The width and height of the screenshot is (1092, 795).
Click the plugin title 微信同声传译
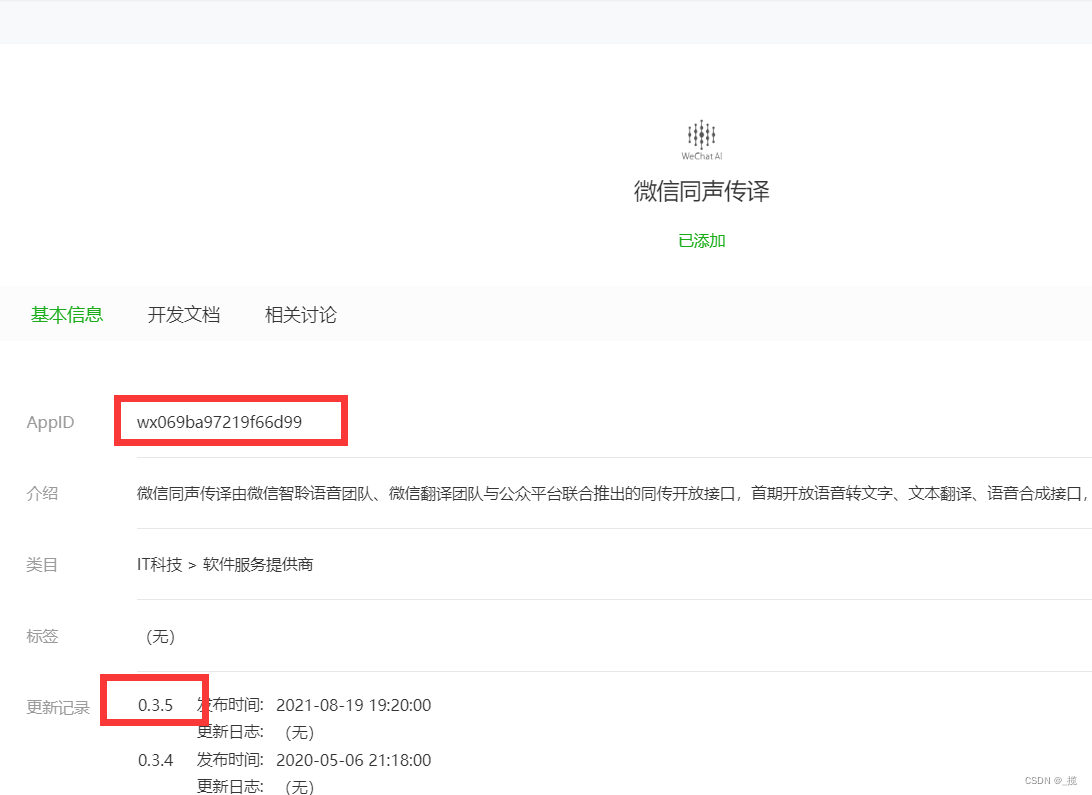(x=701, y=191)
